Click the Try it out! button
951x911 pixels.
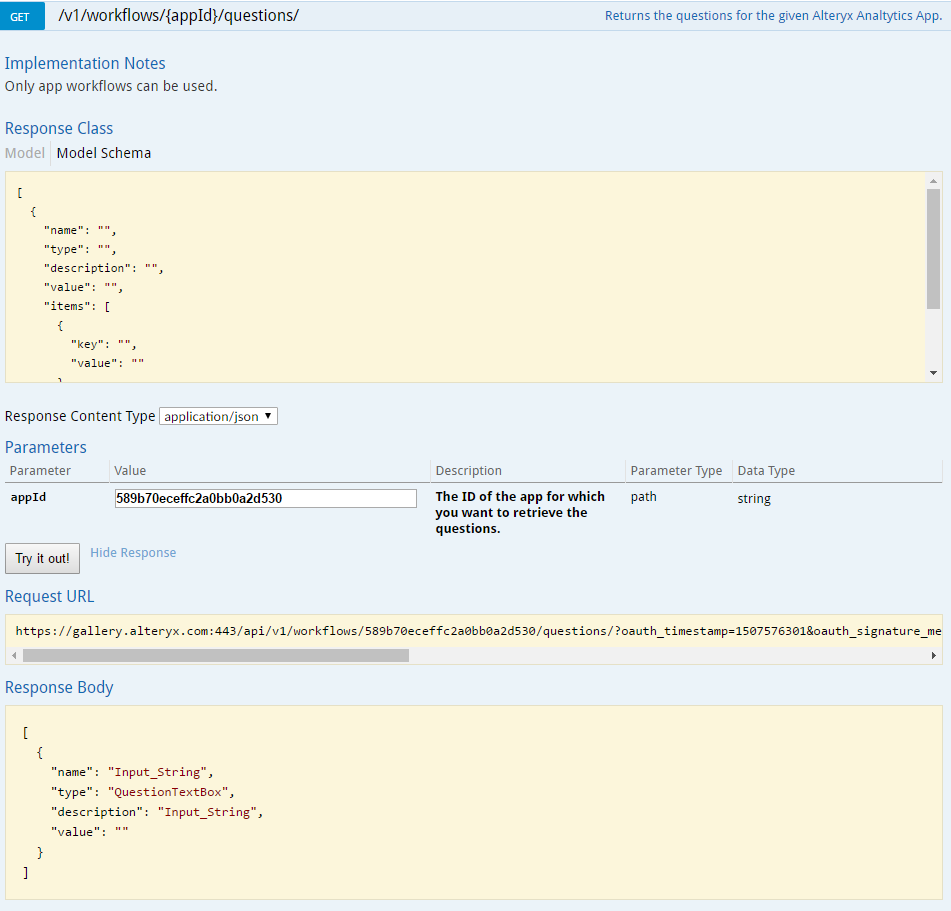click(42, 558)
